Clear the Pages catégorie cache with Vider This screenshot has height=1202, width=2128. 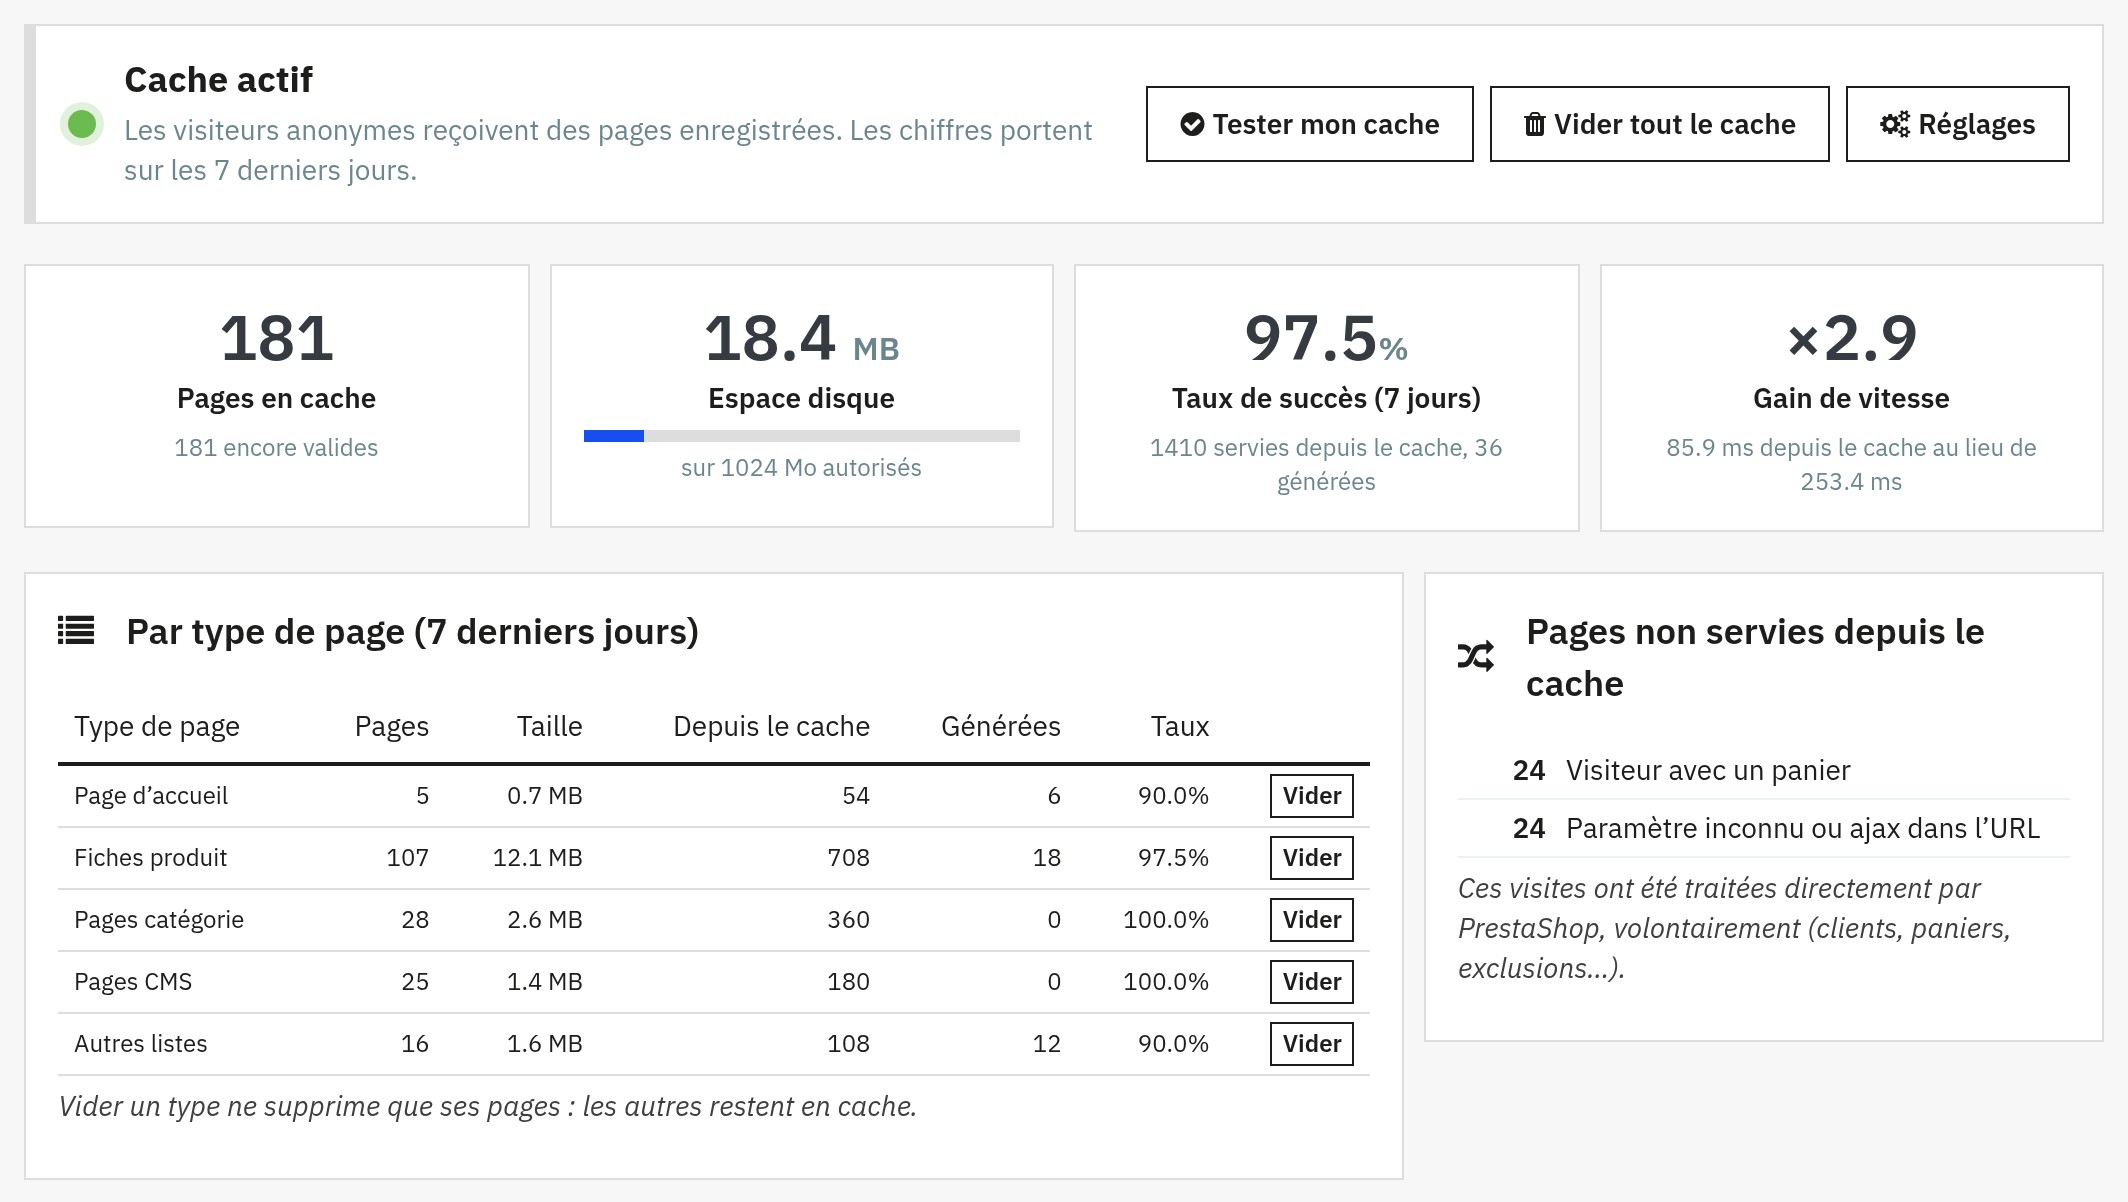(x=1311, y=920)
